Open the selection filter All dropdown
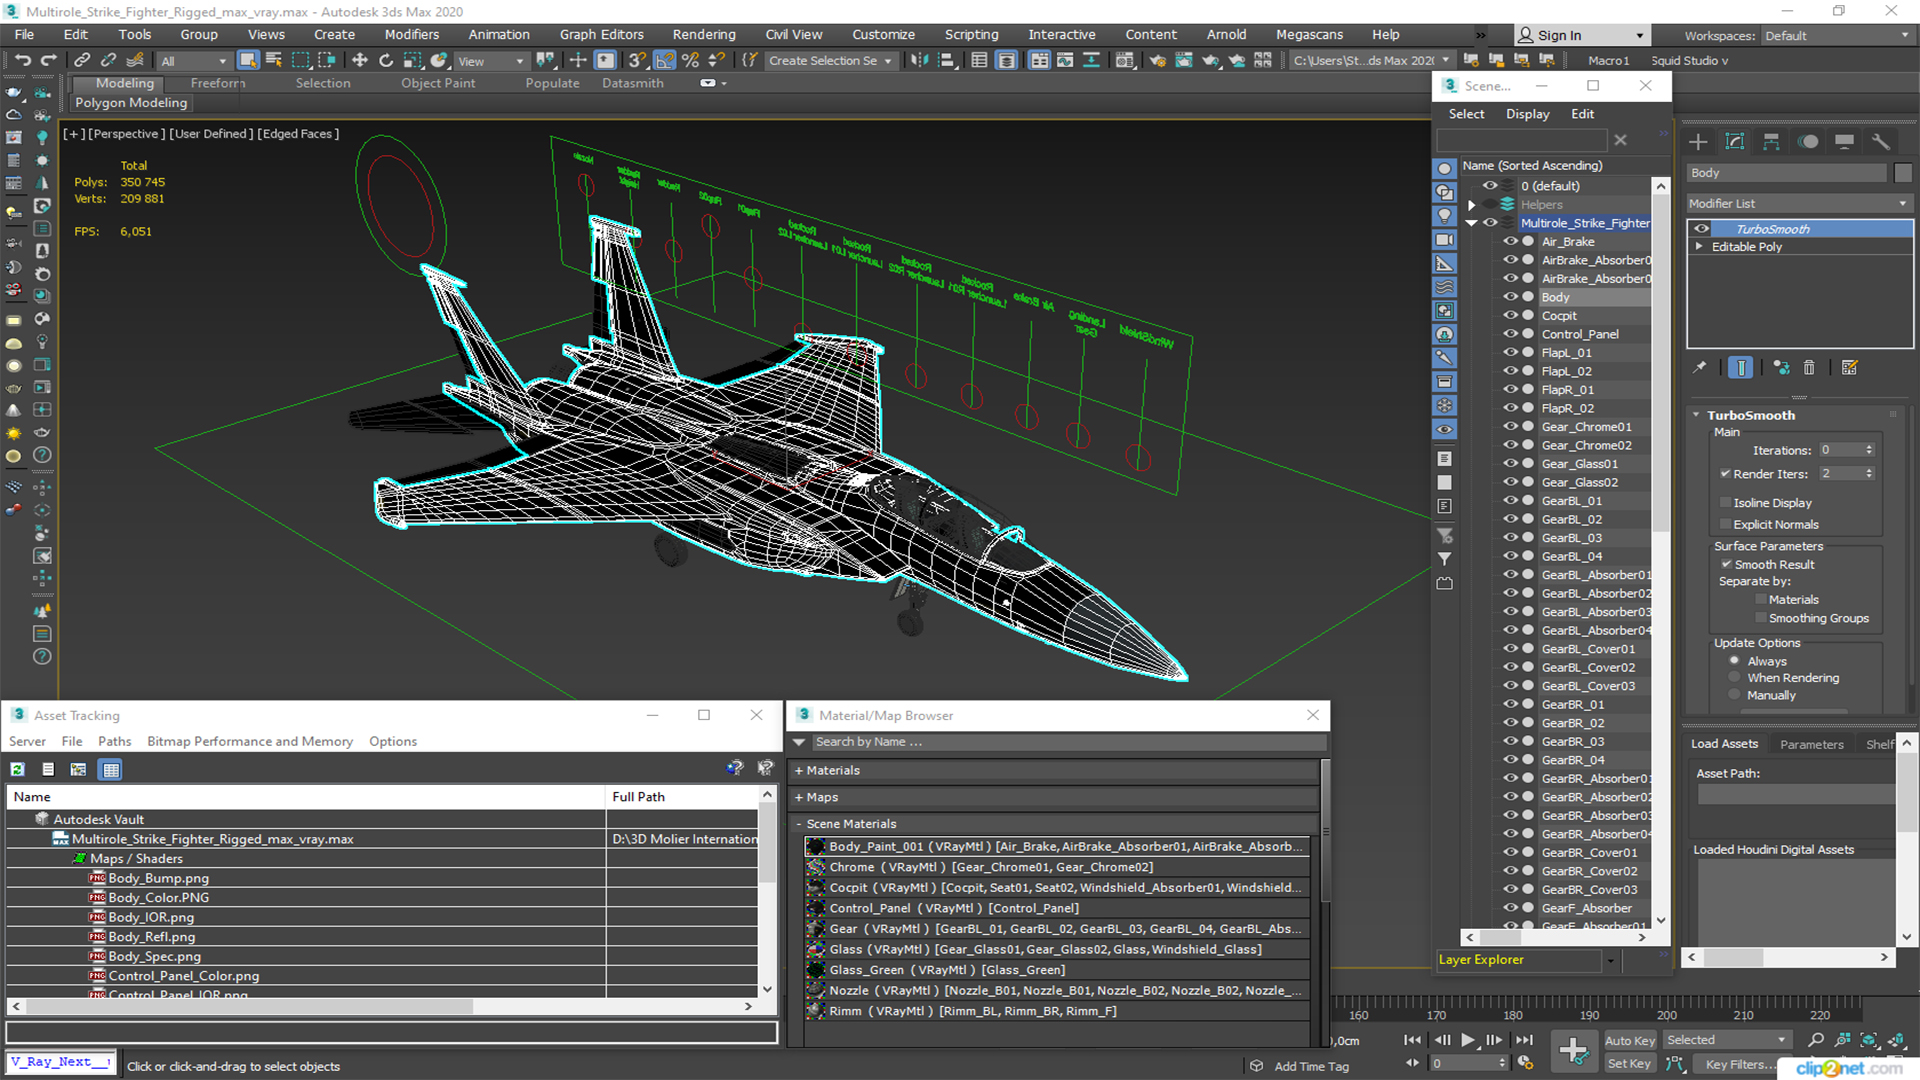The image size is (1920, 1080). pyautogui.click(x=194, y=61)
